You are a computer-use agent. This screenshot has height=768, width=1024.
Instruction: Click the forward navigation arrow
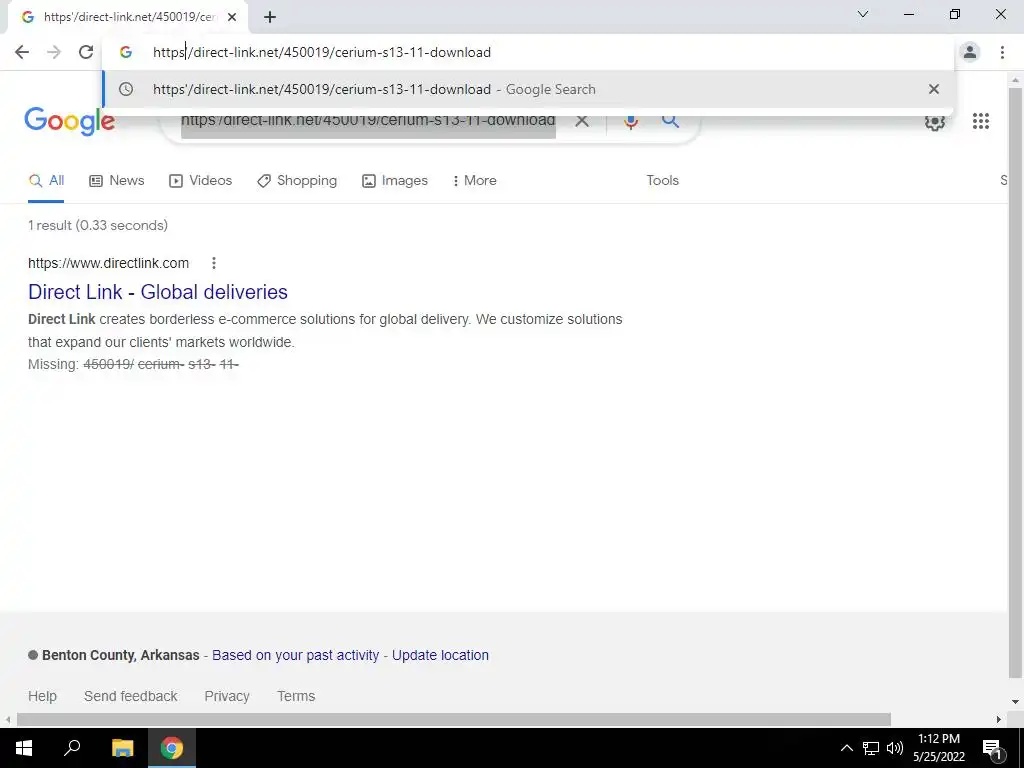54,52
